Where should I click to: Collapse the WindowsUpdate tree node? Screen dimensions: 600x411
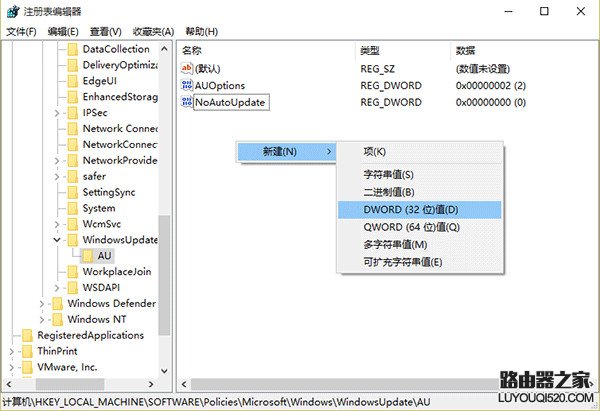(57, 240)
